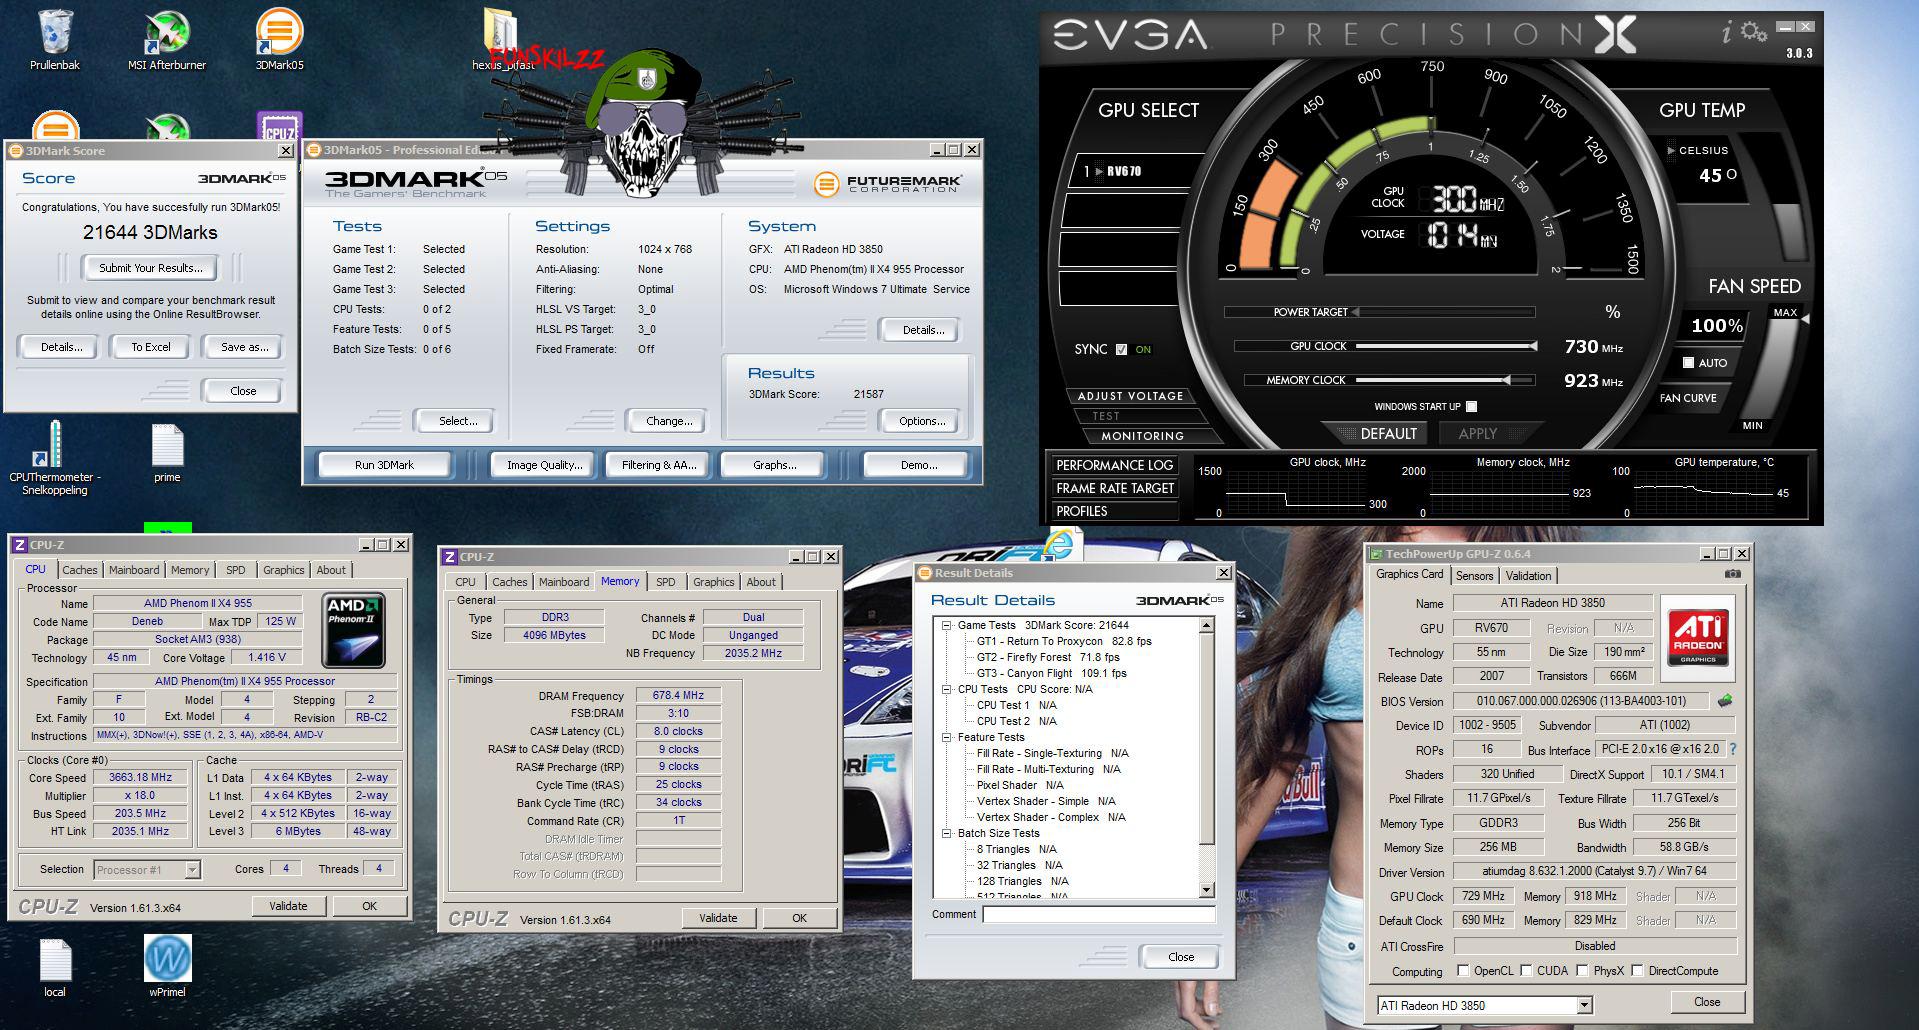The height and width of the screenshot is (1030, 1919).
Task: Check the CUDA computing checkbox
Action: (1526, 970)
